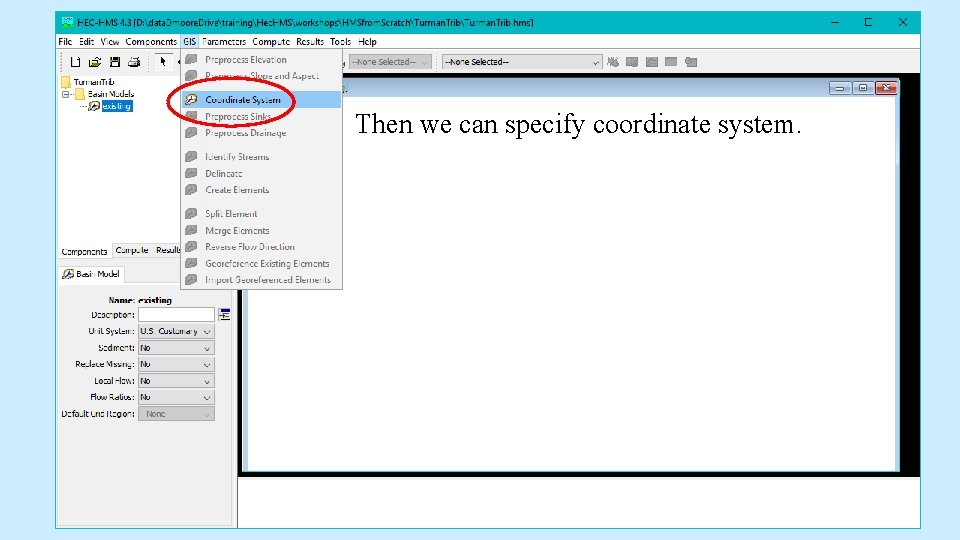Viewport: 960px width, 540px height.
Task: Click the icon beside Reverse Flow Direction
Action: tap(192, 247)
